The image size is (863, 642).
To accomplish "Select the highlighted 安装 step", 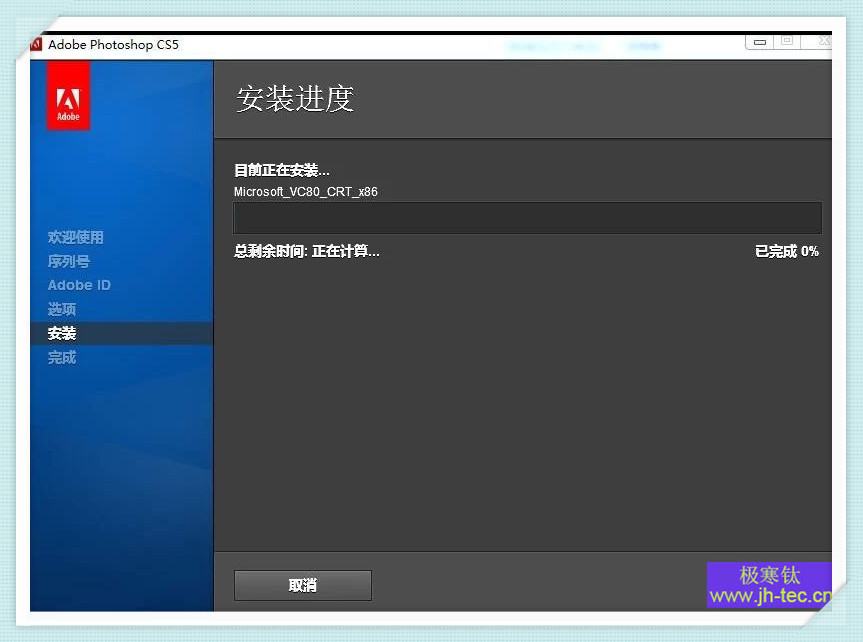I will pos(122,333).
